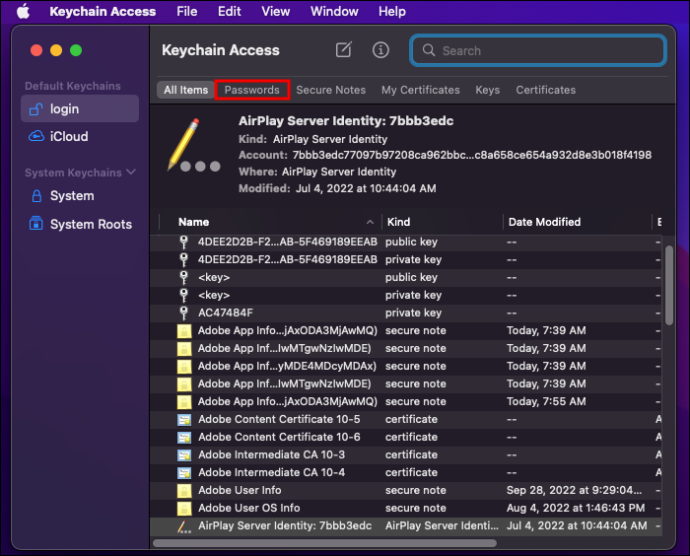Click the yellow minimize window button
This screenshot has width=690, height=556.
coord(56,50)
